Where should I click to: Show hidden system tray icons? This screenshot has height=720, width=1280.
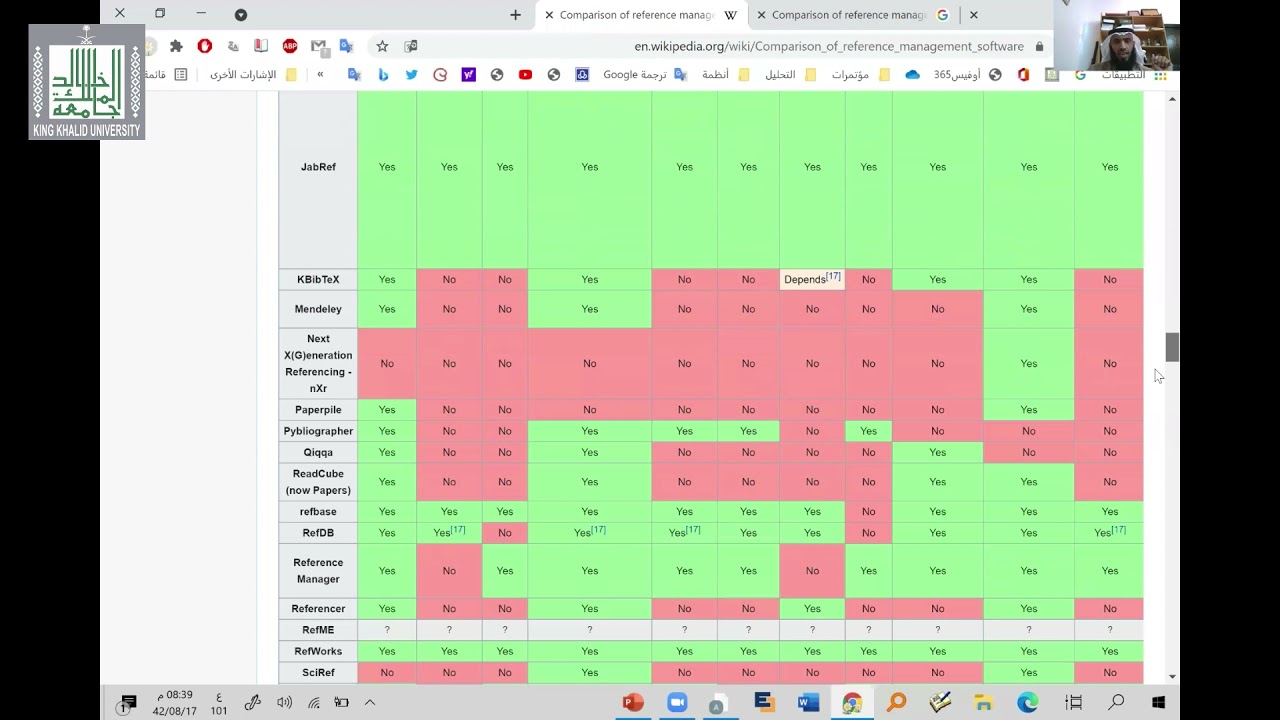point(369,703)
